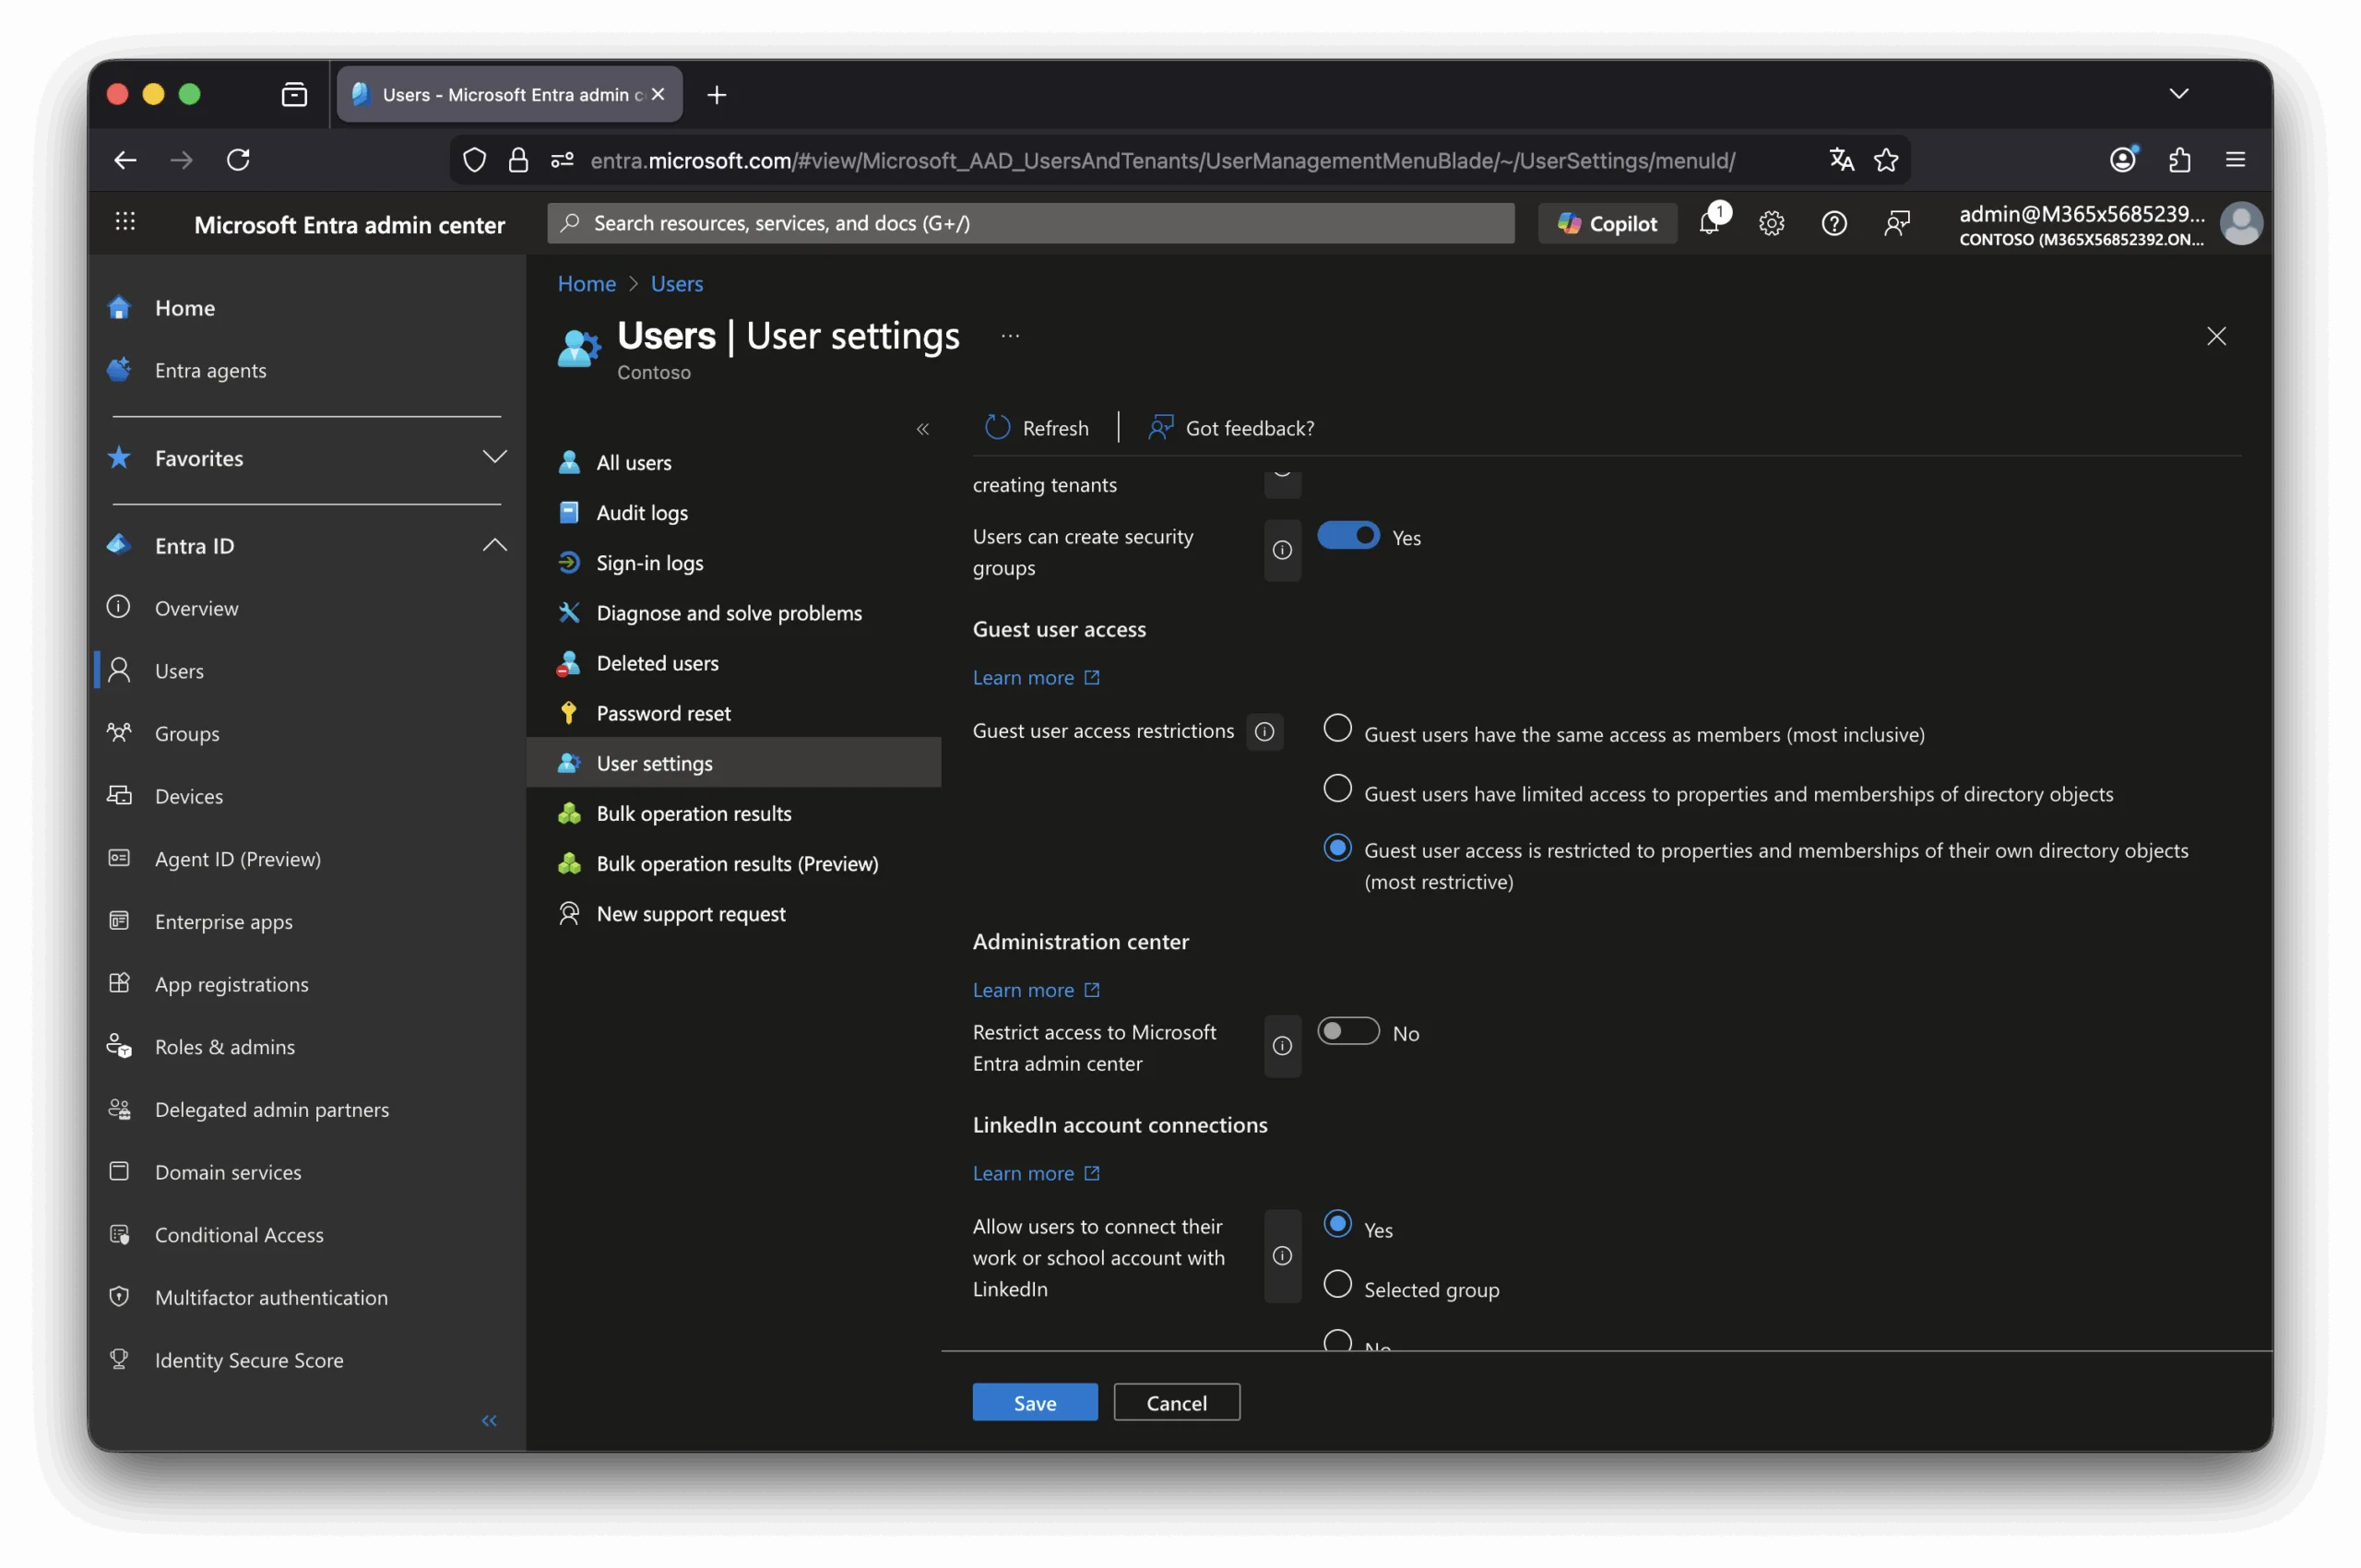Screen dimensions: 2361x1568
Task: Collapse the Entra ID section
Action: tap(494, 545)
